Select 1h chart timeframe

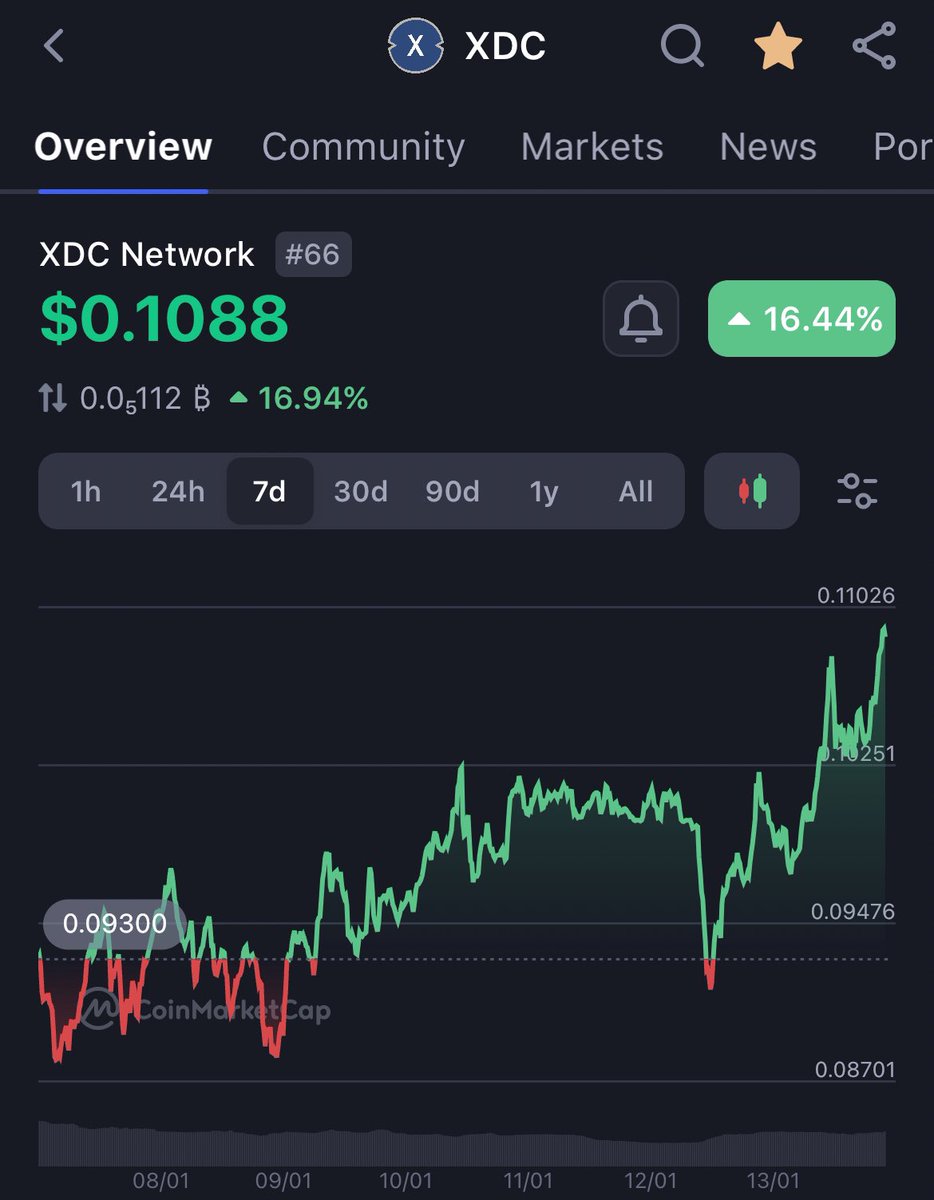click(x=86, y=492)
